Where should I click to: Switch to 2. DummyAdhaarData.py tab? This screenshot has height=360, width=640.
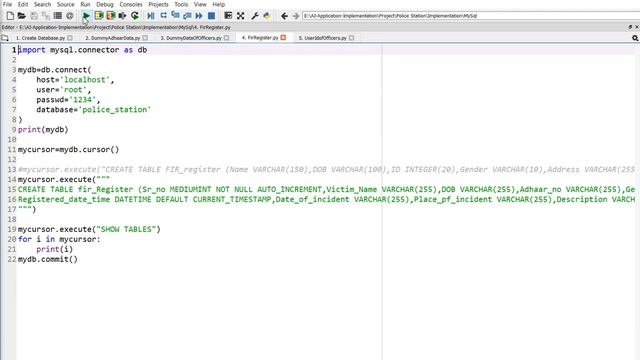112,38
